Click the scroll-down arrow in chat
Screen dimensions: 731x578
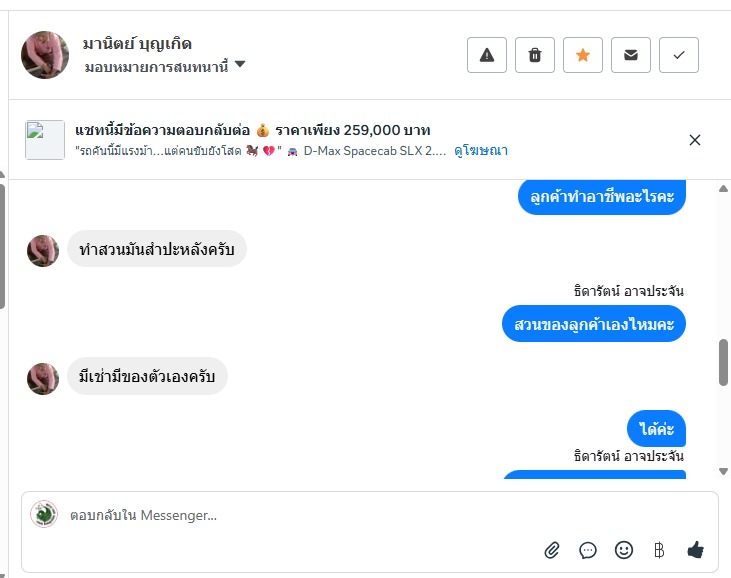pyautogui.click(x=723, y=471)
